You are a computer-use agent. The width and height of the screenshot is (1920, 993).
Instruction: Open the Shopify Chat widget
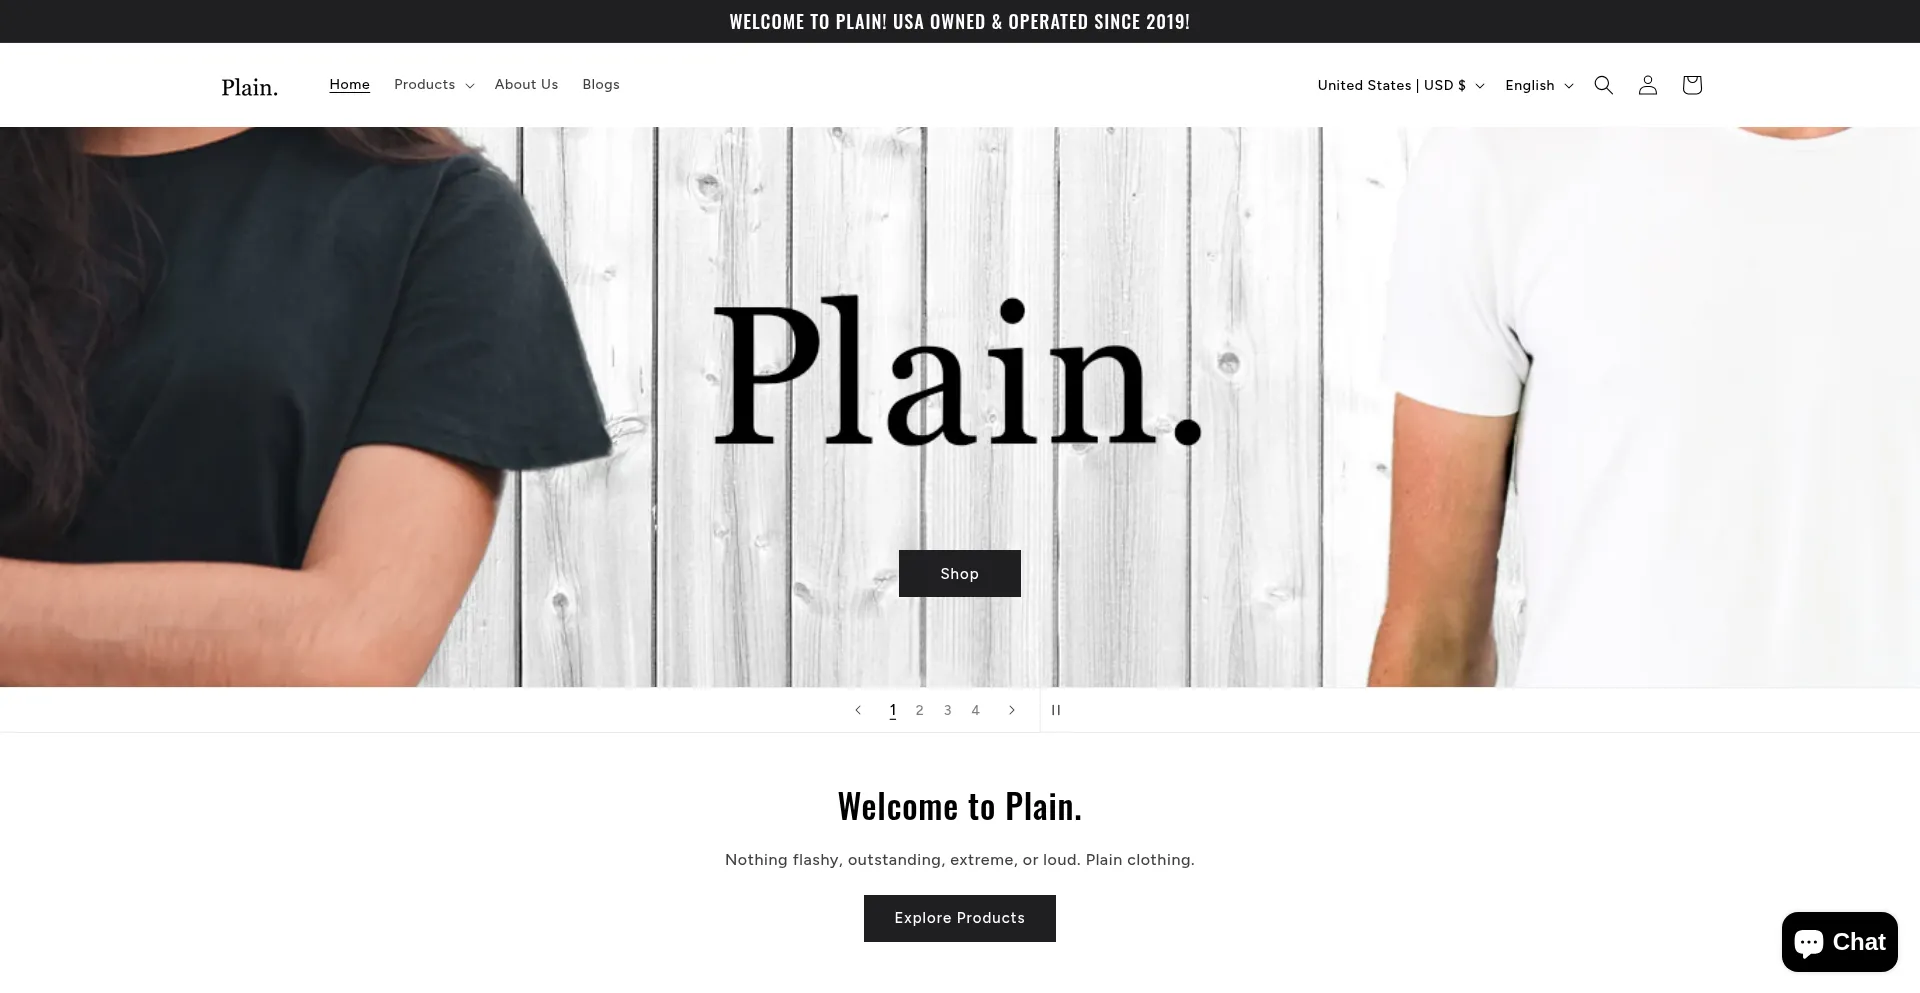point(1839,942)
